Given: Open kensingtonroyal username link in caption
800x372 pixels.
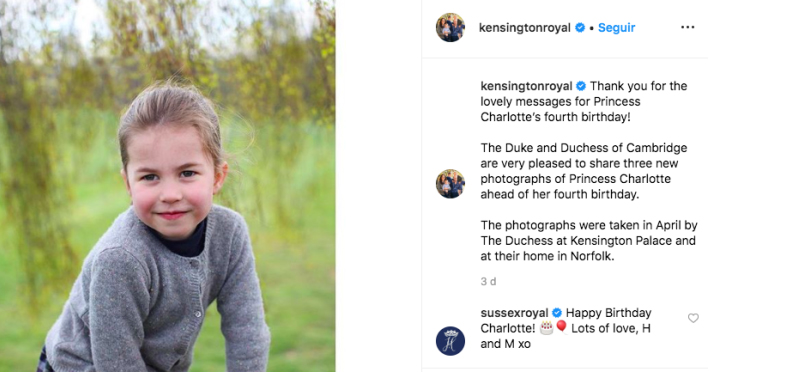Looking at the screenshot, I should pos(527,86).
